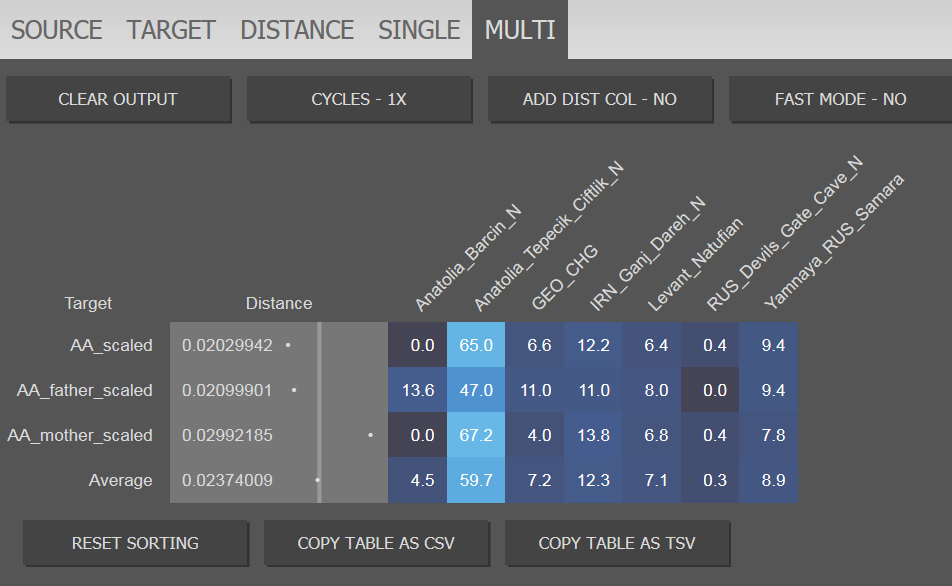Viewport: 952px width, 586px height.
Task: Click the 6.4 cell for AA_scaled
Action: click(651, 345)
